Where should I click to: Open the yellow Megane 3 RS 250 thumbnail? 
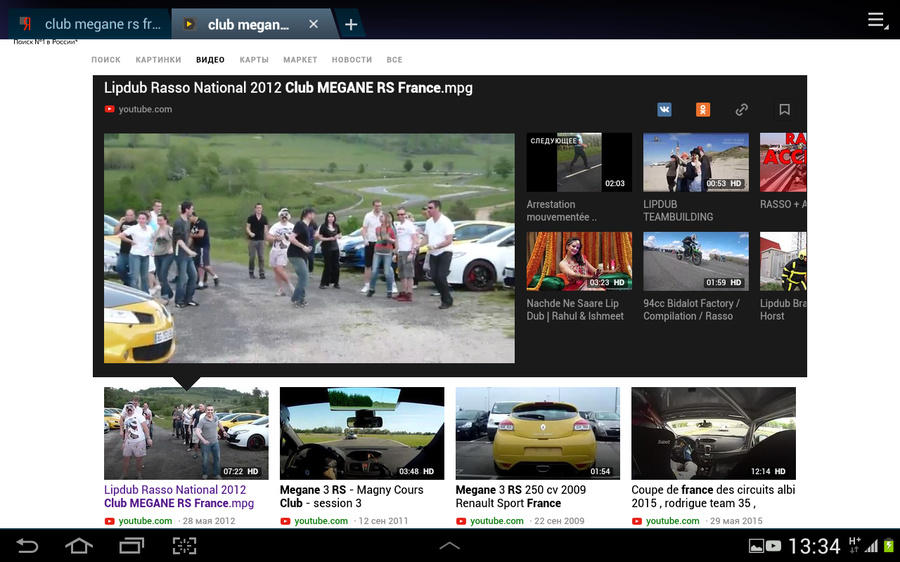click(538, 433)
